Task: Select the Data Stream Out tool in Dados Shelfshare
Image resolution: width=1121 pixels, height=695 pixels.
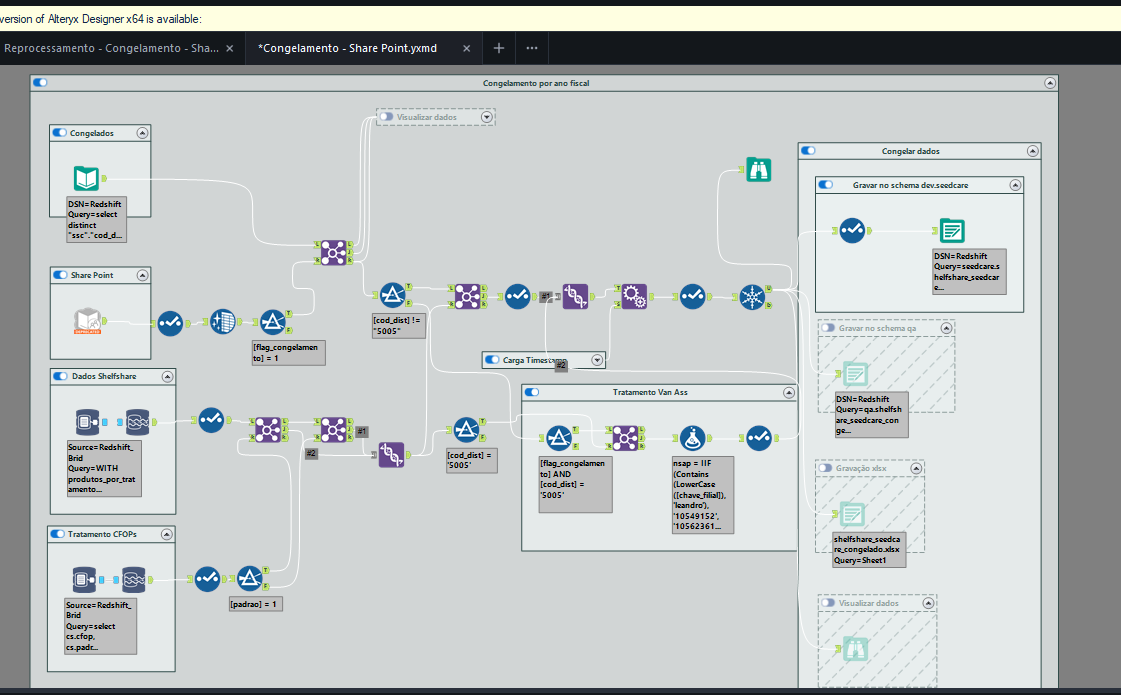Action: (137, 422)
